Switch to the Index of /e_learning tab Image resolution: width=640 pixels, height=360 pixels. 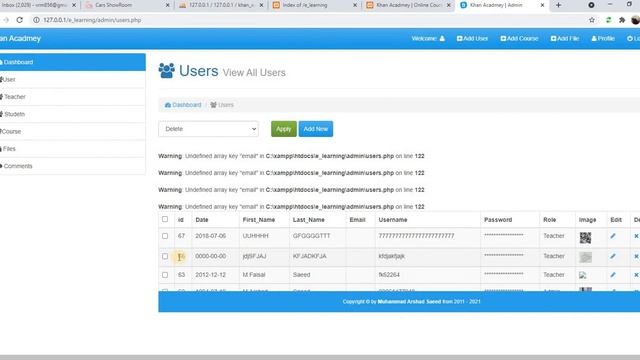tap(315, 5)
